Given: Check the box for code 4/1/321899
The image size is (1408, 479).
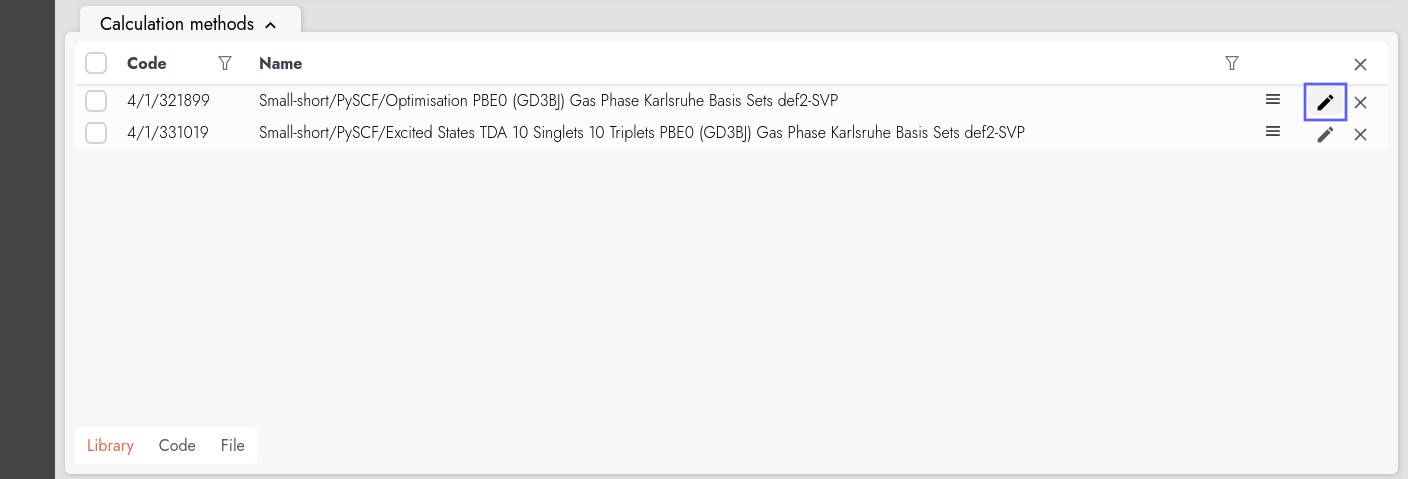Looking at the screenshot, I should 96,101.
